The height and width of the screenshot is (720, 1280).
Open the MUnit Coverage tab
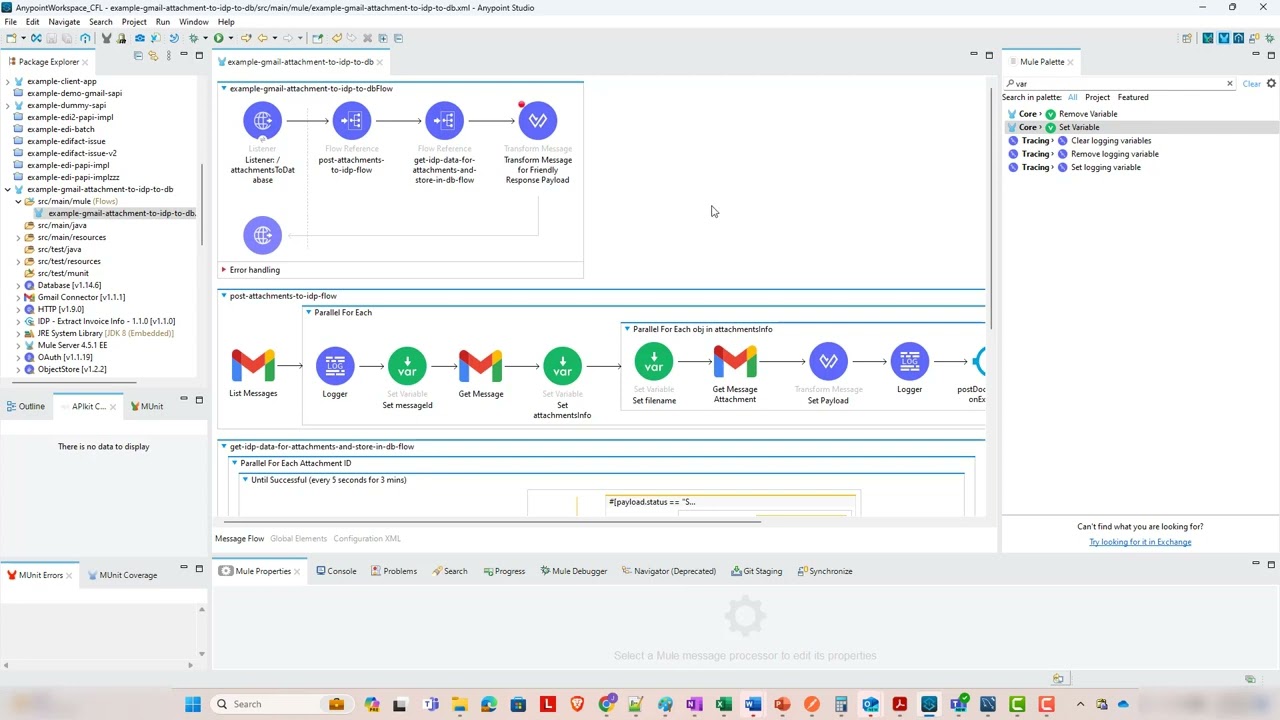[x=122, y=575]
